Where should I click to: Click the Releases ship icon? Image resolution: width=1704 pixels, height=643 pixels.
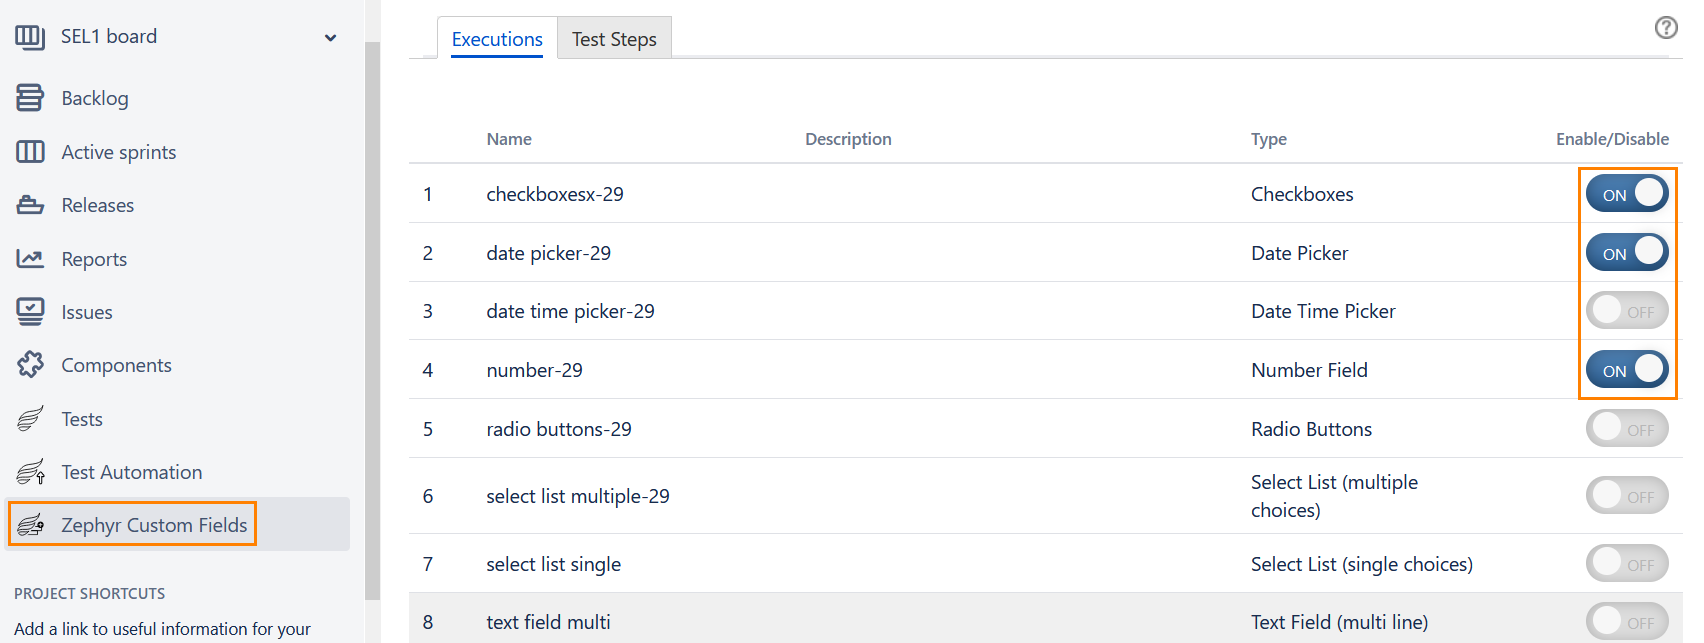[x=30, y=205]
